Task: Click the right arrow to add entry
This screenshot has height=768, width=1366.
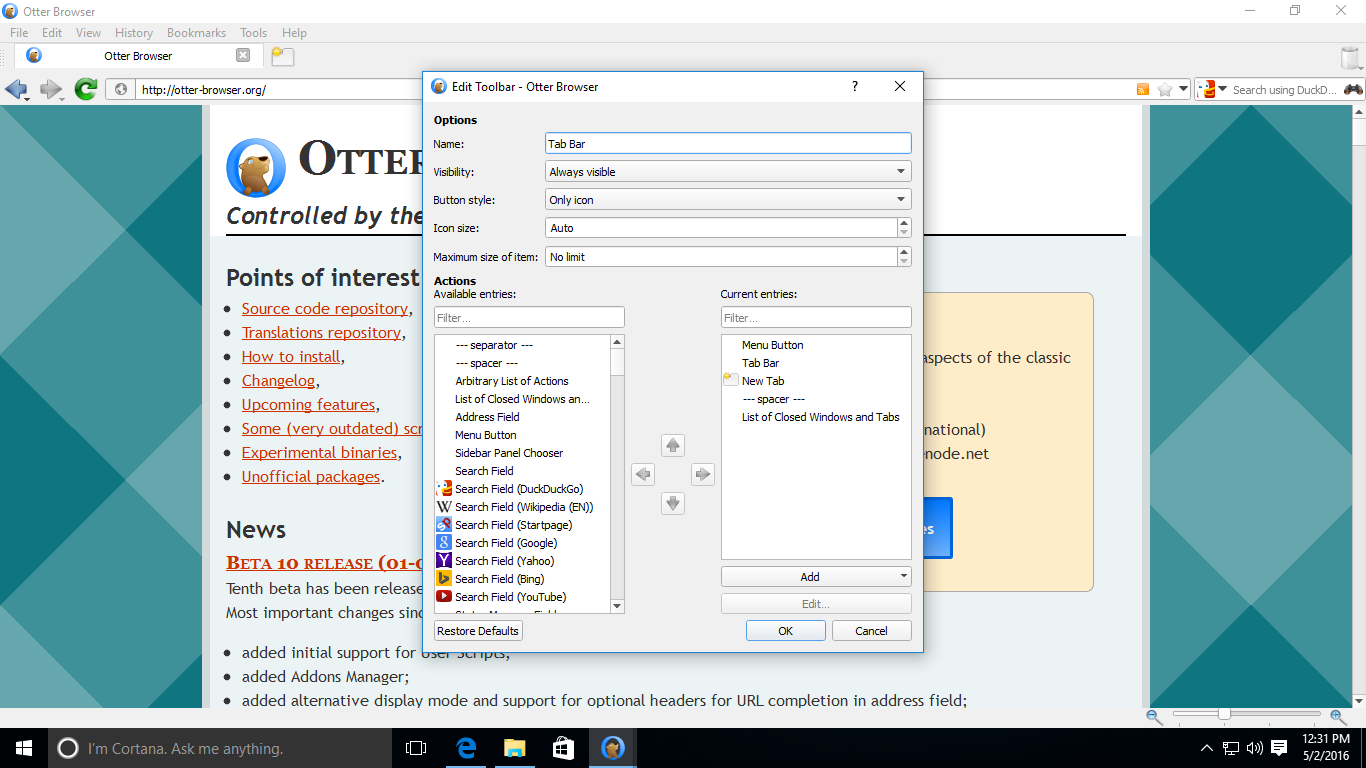Action: tap(703, 474)
